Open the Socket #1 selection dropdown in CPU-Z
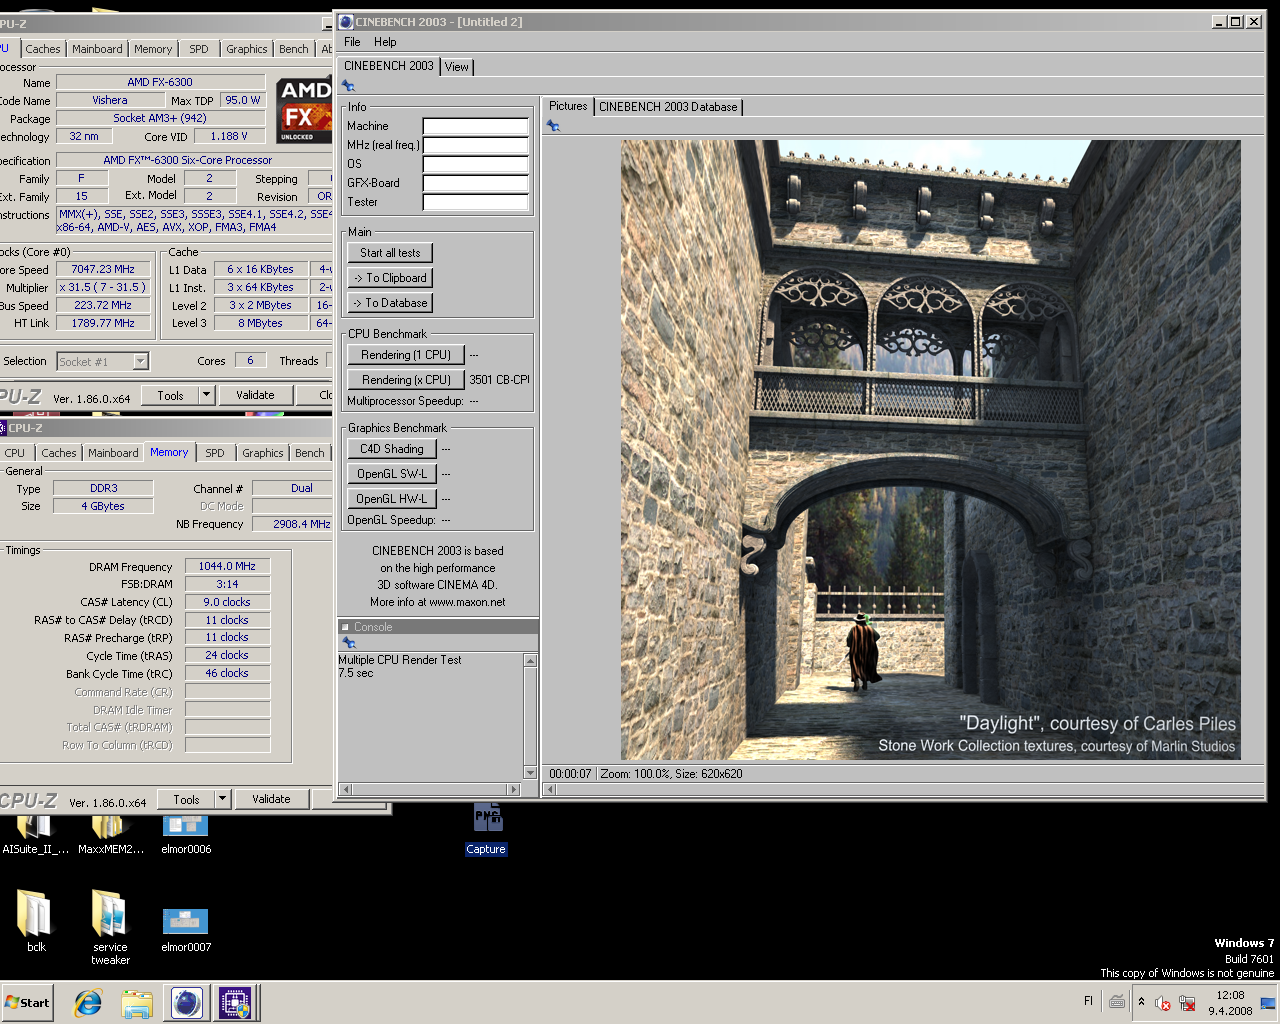 click(x=140, y=362)
